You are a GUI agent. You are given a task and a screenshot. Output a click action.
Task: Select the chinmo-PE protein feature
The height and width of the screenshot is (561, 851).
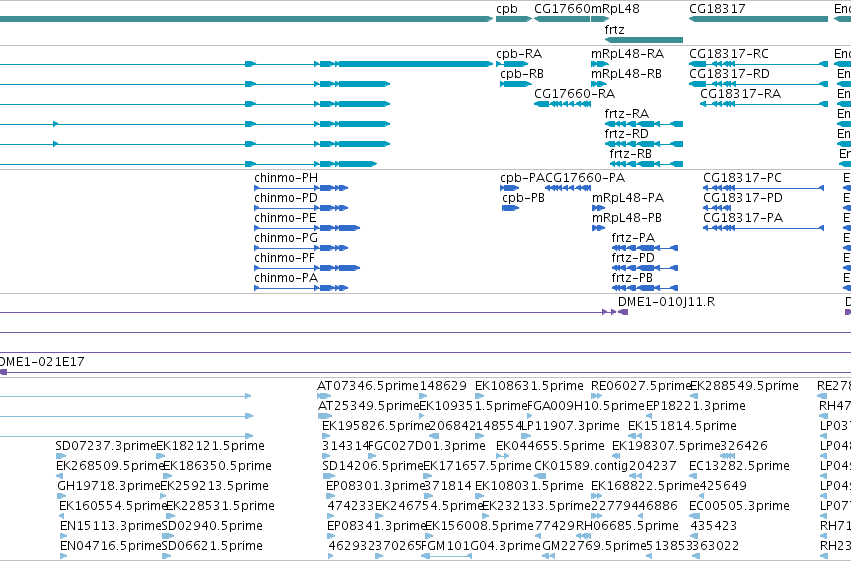(307, 228)
